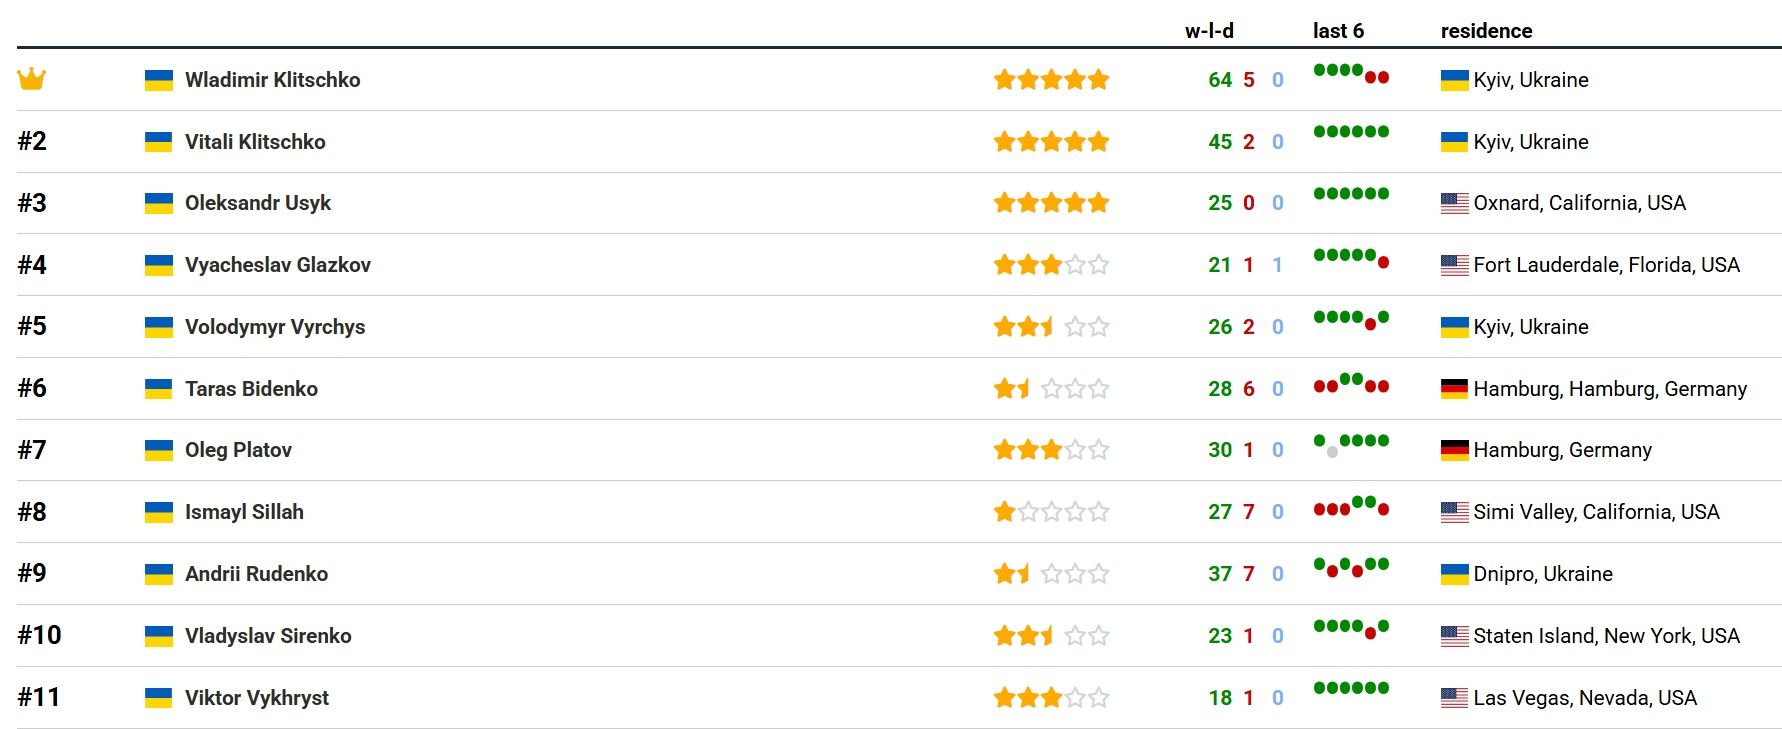Screen dimensions: 1782x729
Task: Click the gold crown champion icon
Action: coord(32,78)
